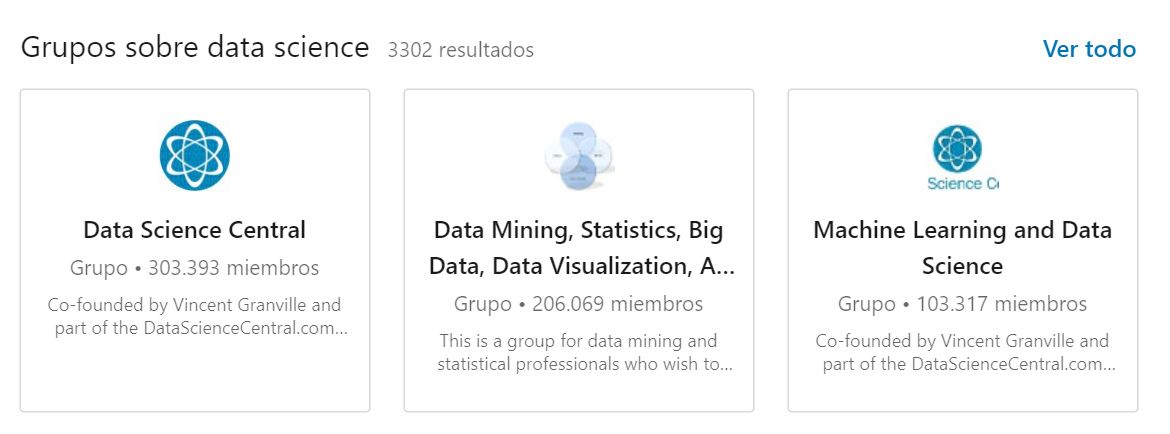1170x434 pixels.
Task: Open the Machine Learning and Data Science title
Action: 963,248
